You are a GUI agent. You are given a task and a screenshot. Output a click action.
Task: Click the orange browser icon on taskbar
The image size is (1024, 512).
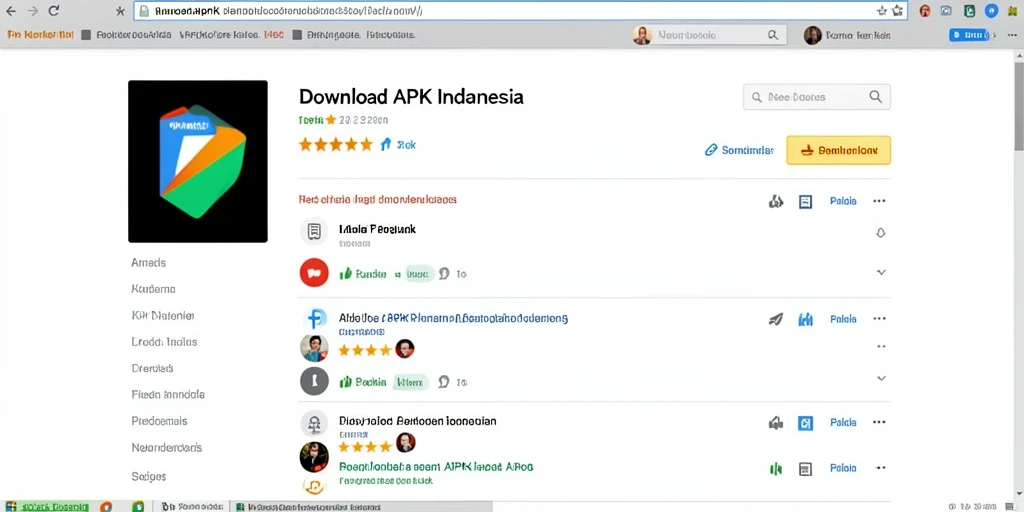(x=105, y=506)
